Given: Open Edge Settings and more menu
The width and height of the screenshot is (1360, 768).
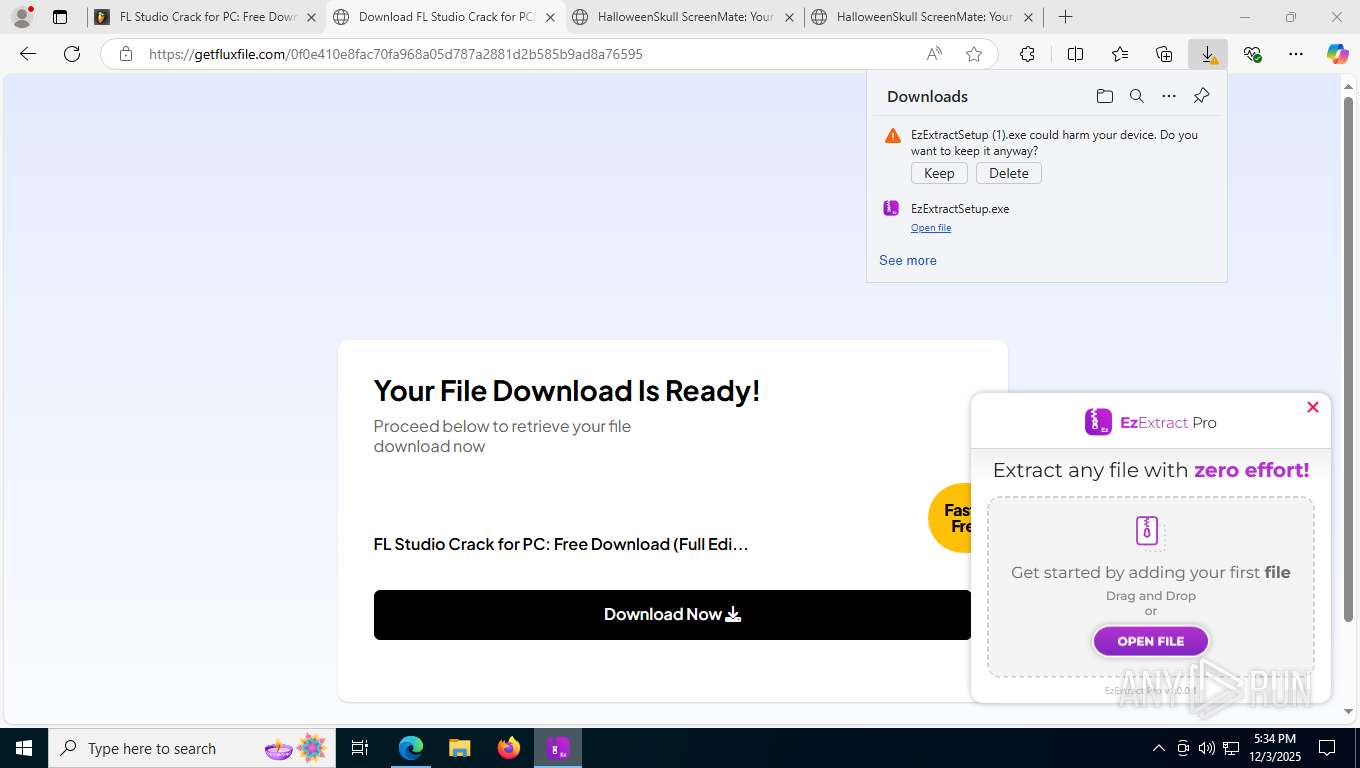Looking at the screenshot, I should click(1296, 54).
